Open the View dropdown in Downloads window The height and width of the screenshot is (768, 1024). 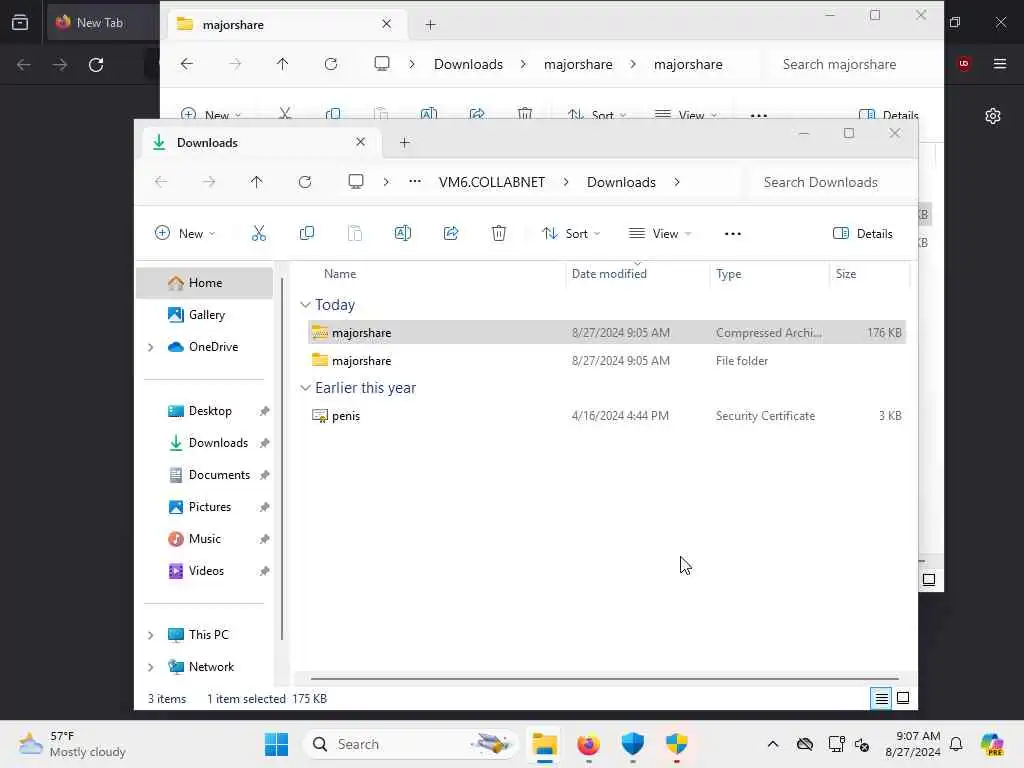[x=659, y=233]
